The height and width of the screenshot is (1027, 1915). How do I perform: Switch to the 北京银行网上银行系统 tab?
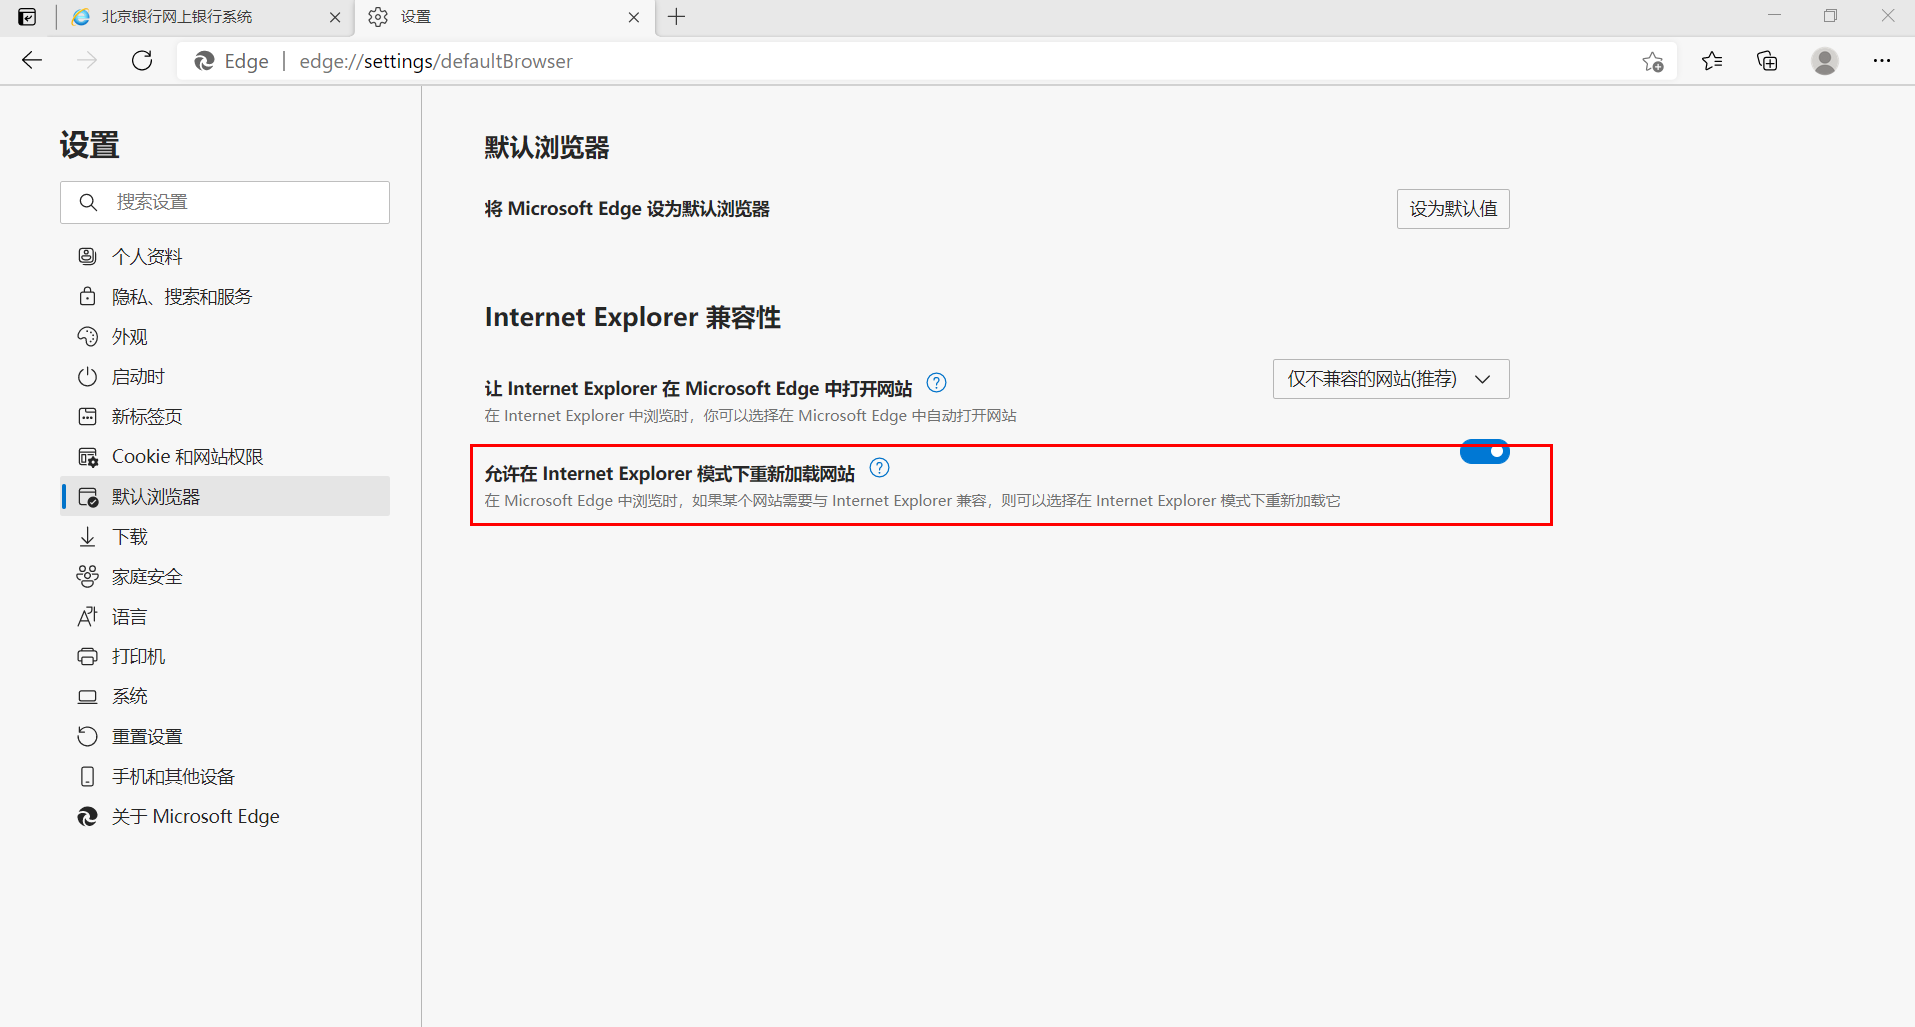pos(205,17)
